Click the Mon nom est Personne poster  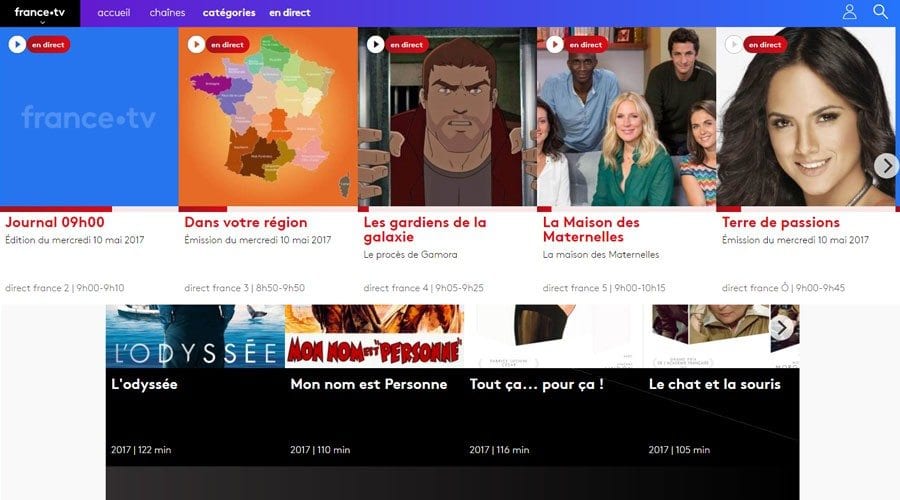pos(374,336)
